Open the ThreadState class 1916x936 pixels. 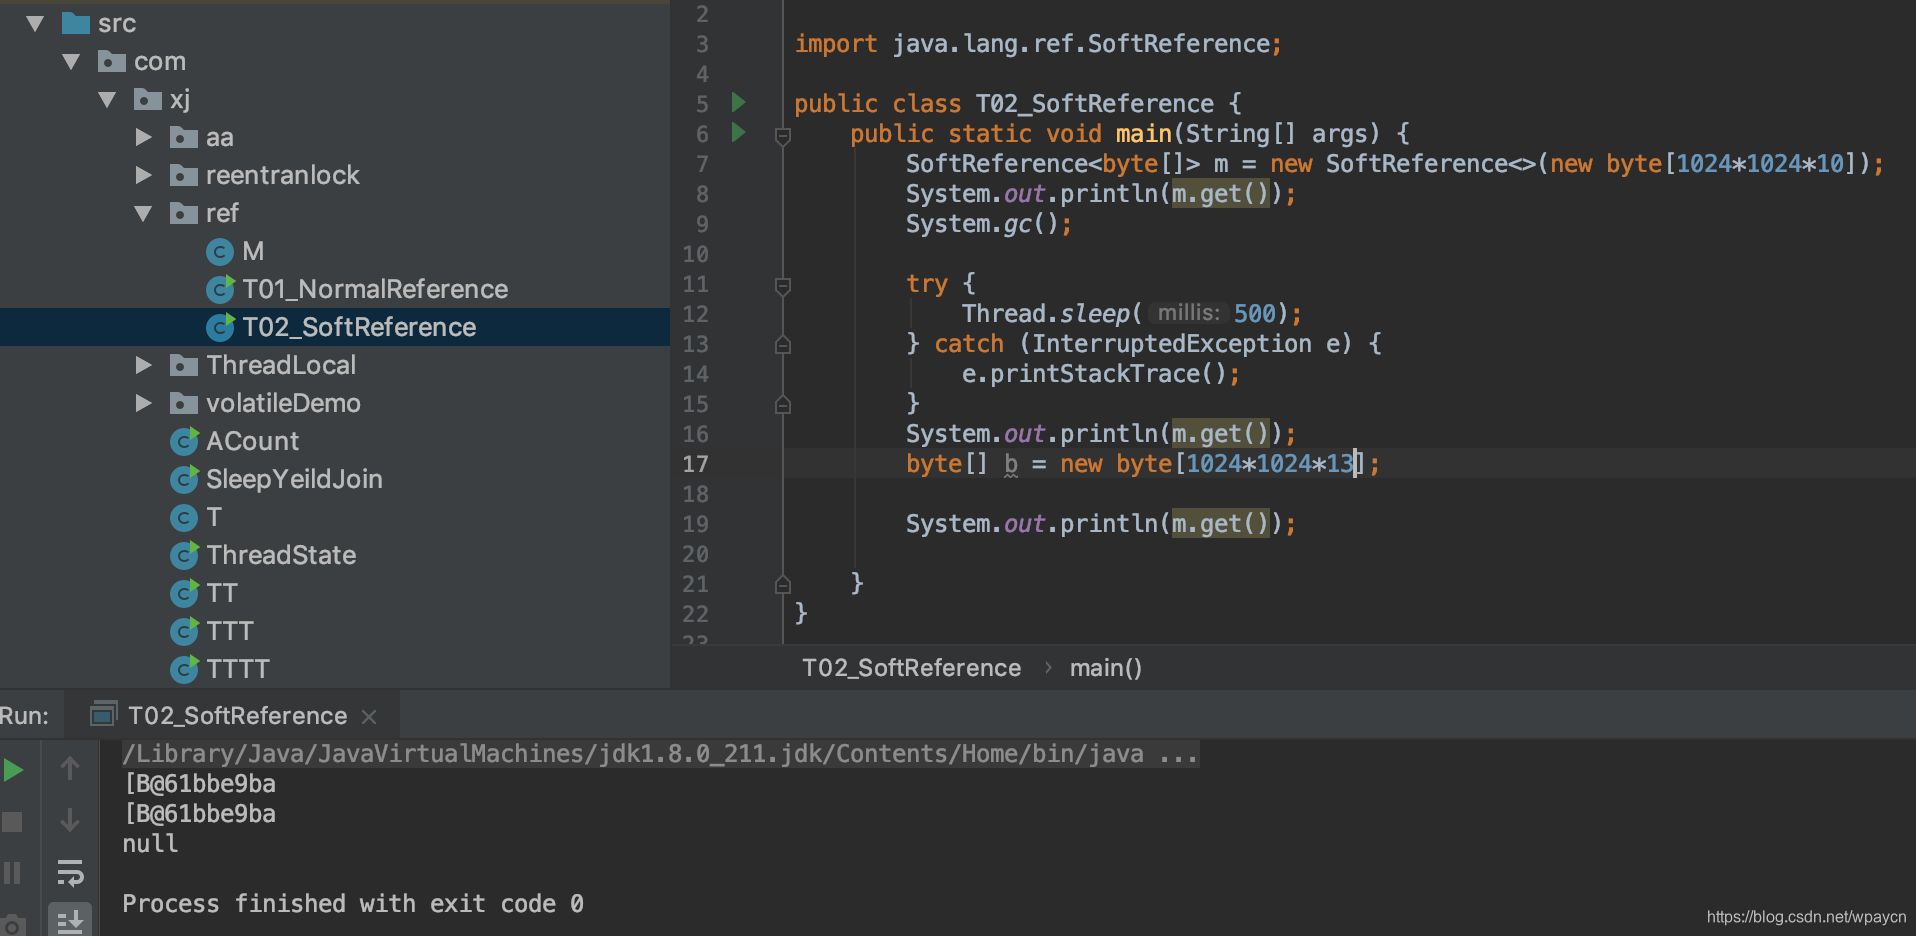tap(281, 555)
